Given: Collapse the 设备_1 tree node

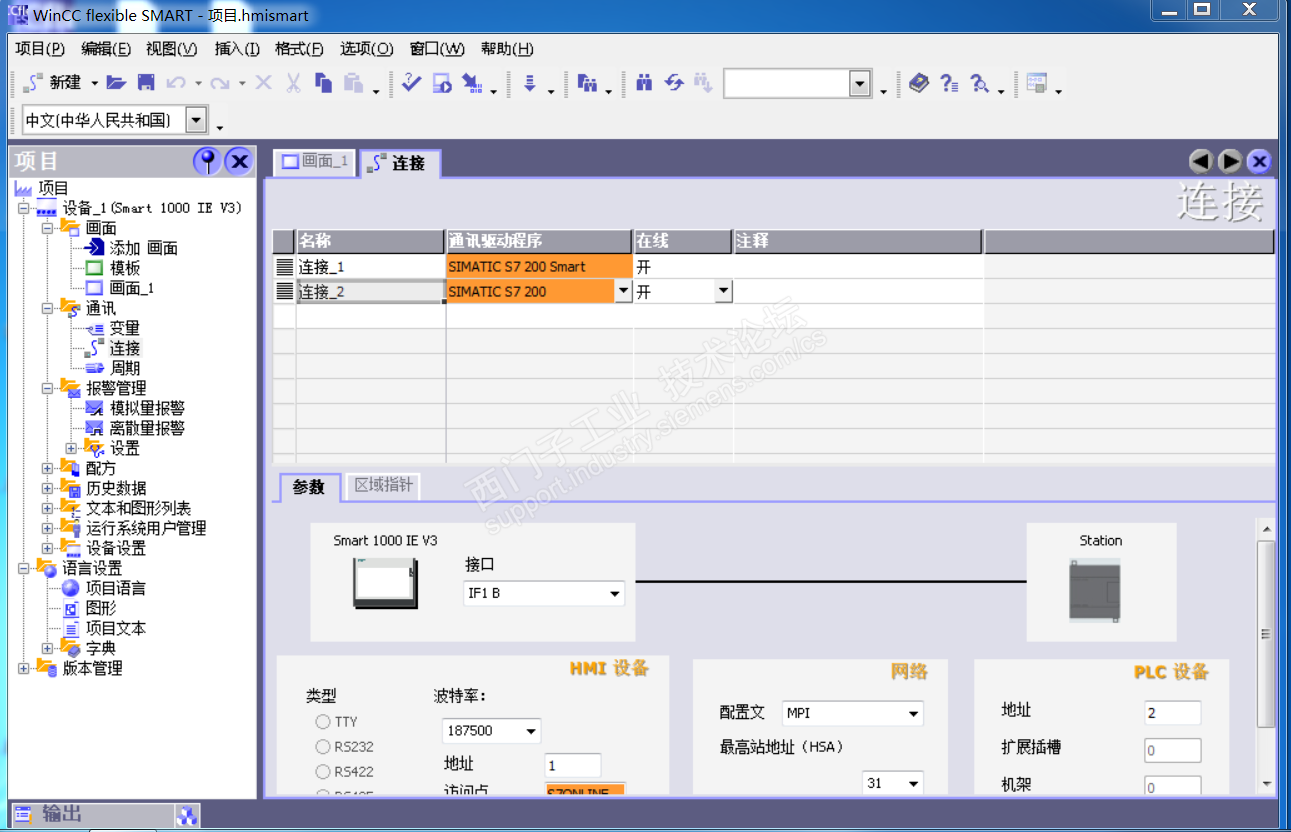Looking at the screenshot, I should coord(24,208).
